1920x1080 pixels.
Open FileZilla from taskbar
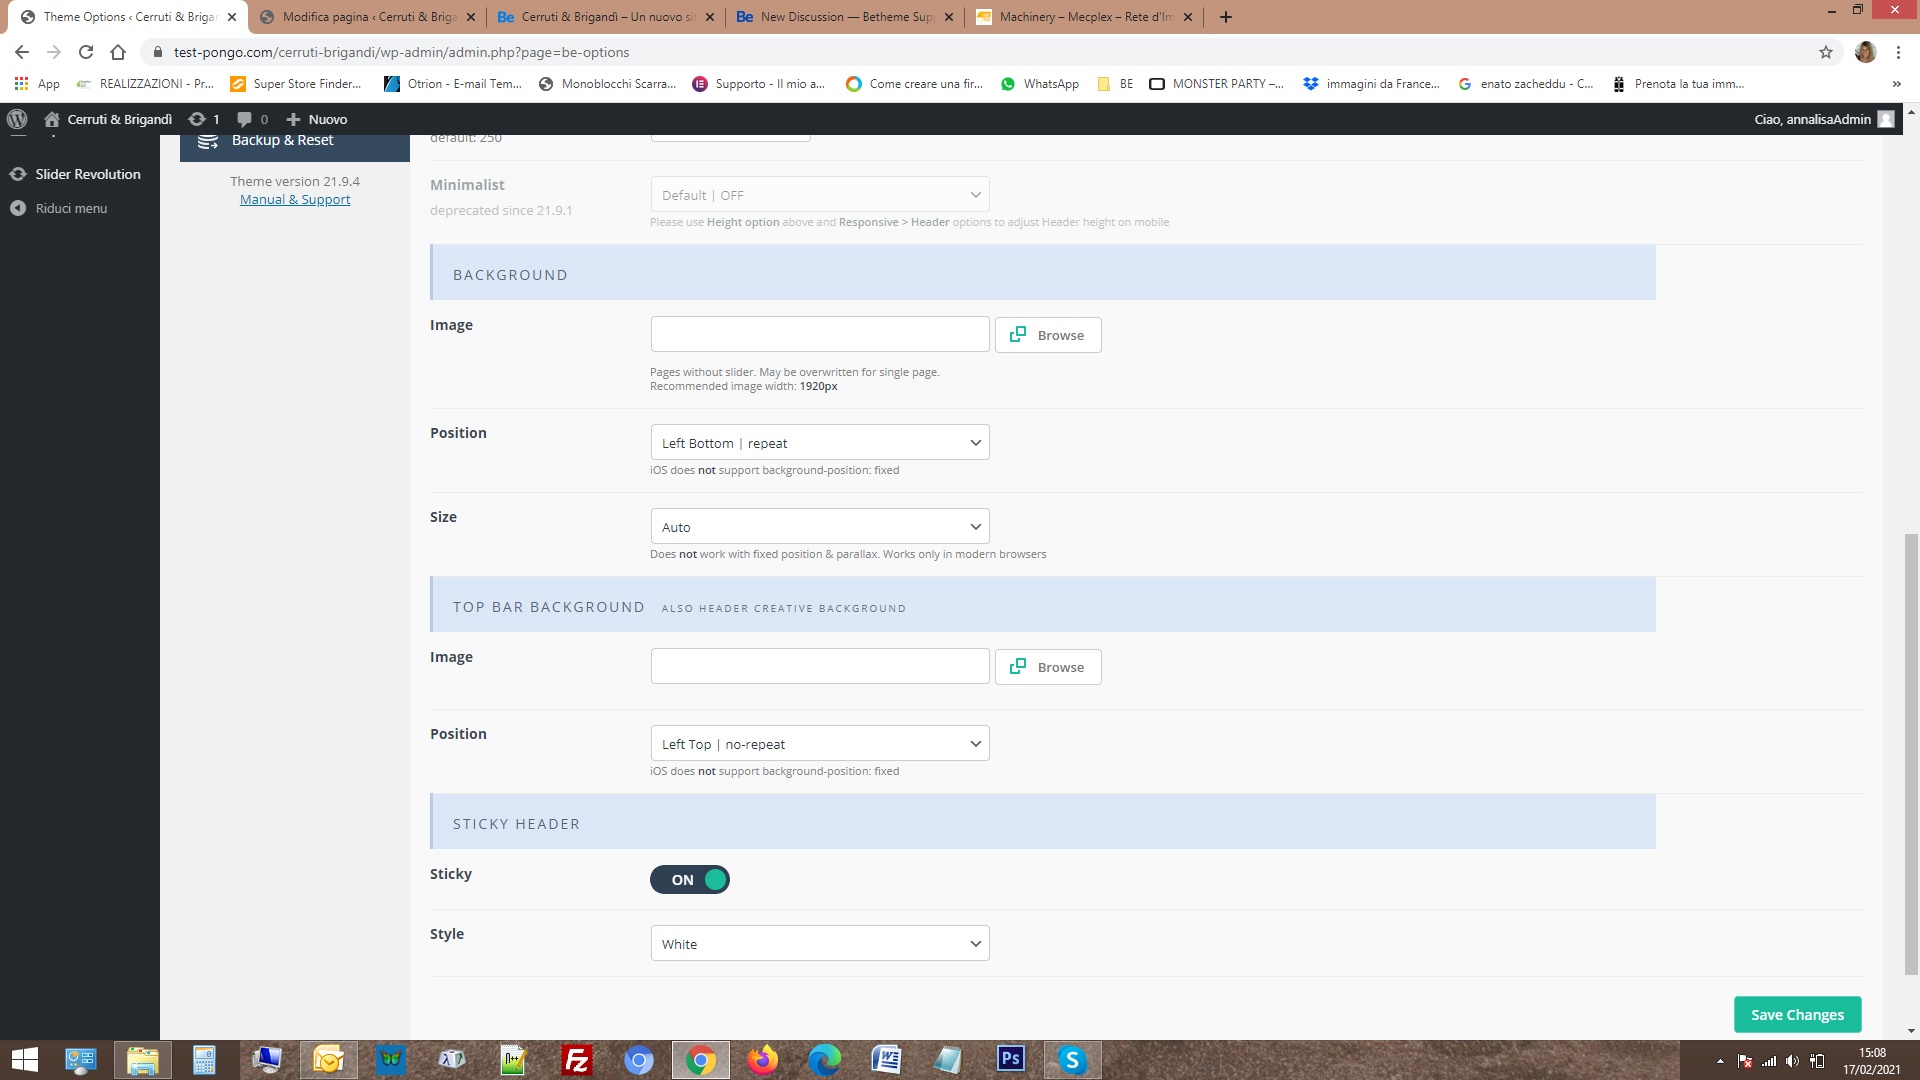pyautogui.click(x=577, y=1060)
